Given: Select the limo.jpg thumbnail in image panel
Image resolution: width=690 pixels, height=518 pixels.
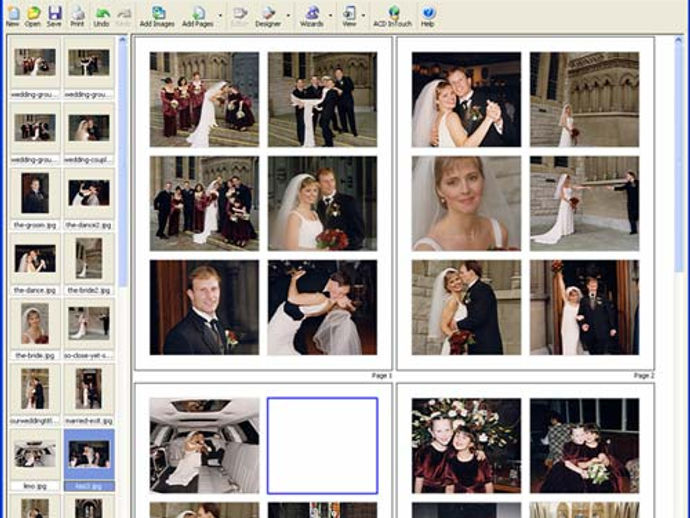Looking at the screenshot, I should click(x=35, y=454).
